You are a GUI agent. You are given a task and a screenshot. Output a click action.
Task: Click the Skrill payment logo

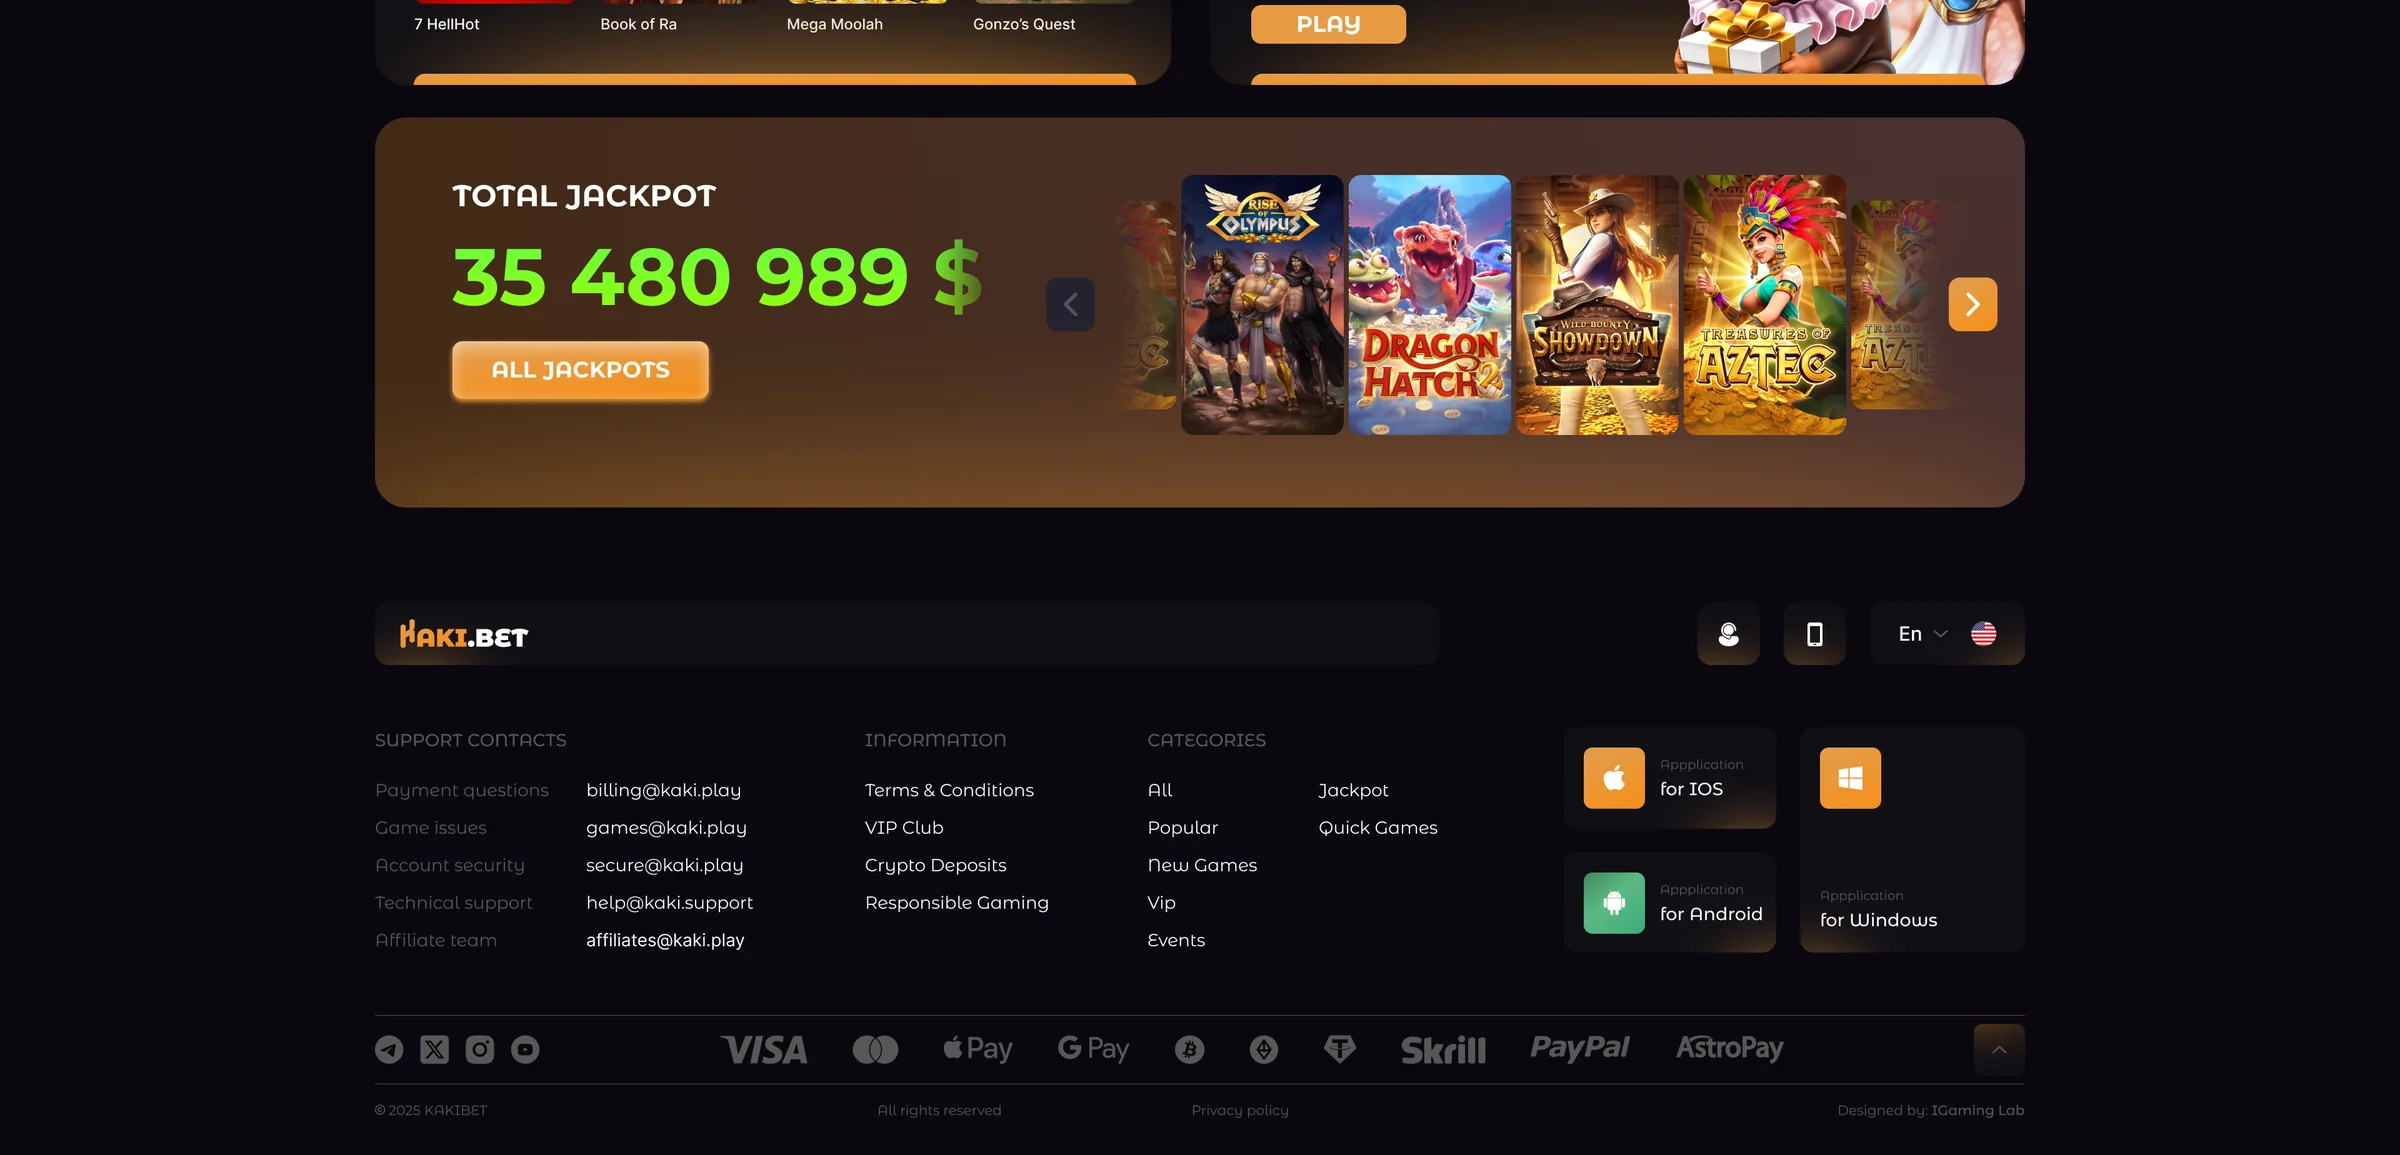coord(1443,1049)
